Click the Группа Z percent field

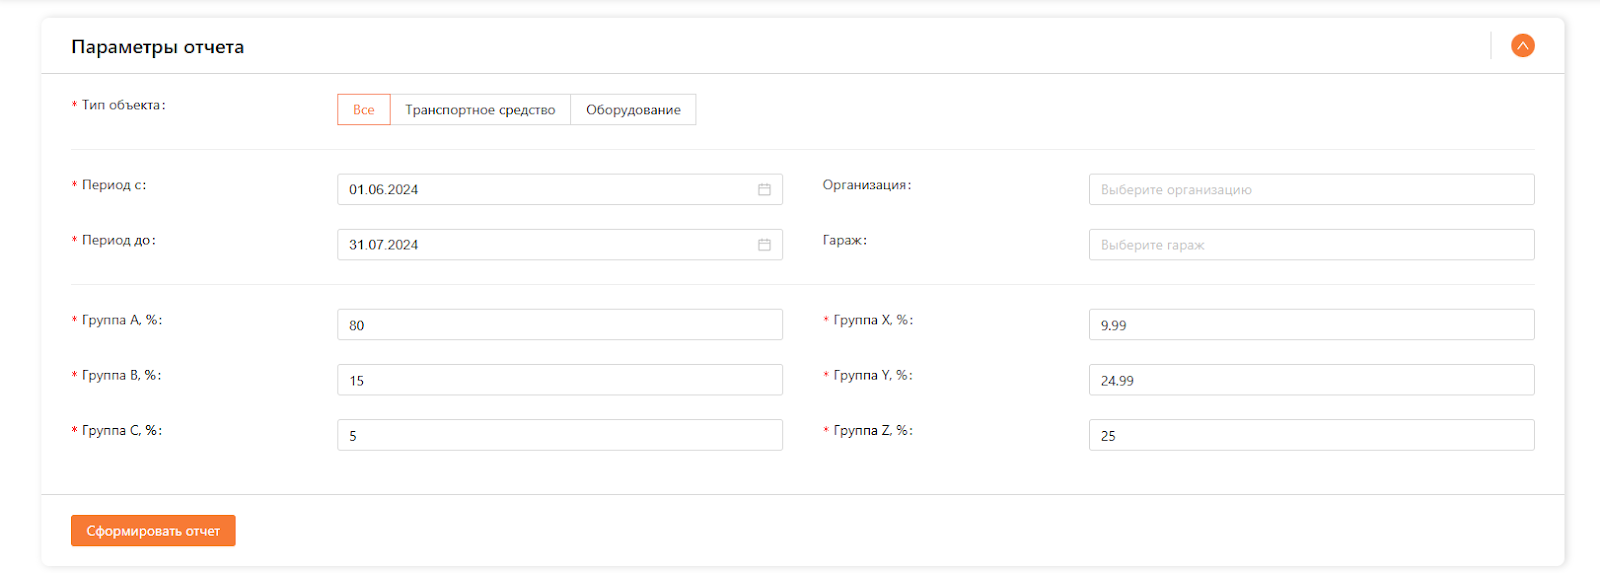[x=1310, y=435]
